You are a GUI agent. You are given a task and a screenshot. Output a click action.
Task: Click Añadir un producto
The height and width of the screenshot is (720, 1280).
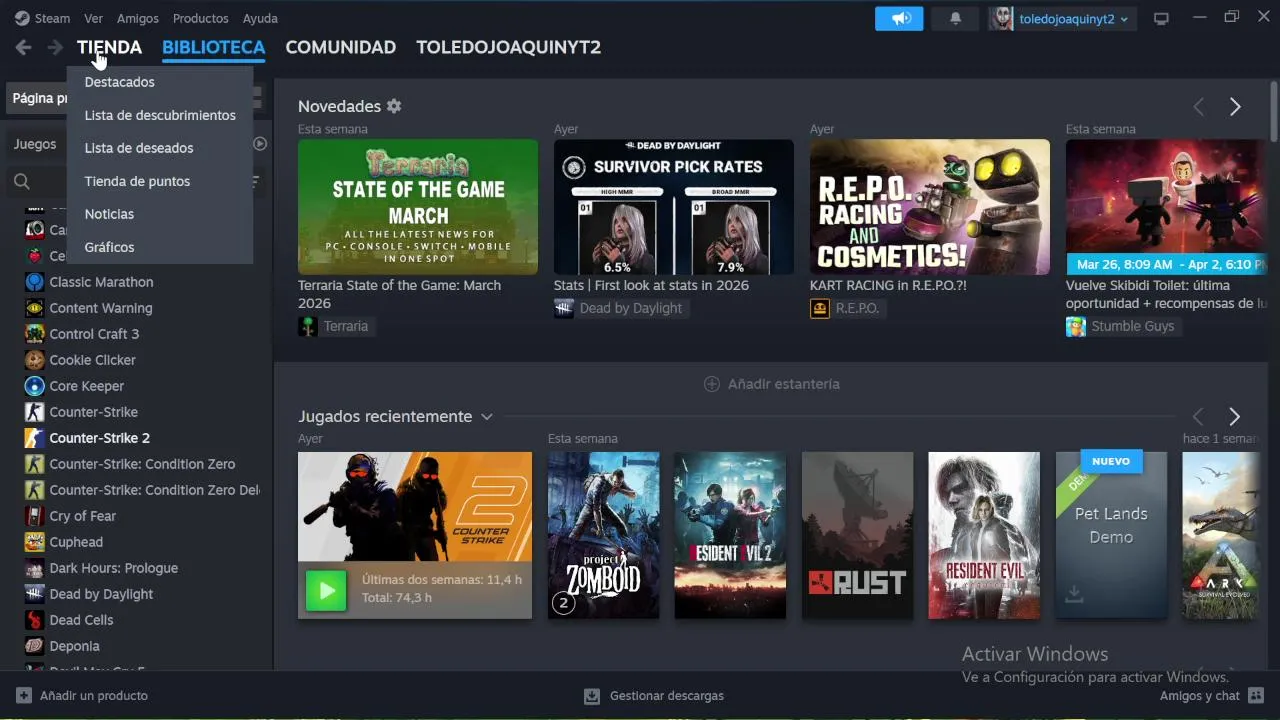tap(81, 696)
